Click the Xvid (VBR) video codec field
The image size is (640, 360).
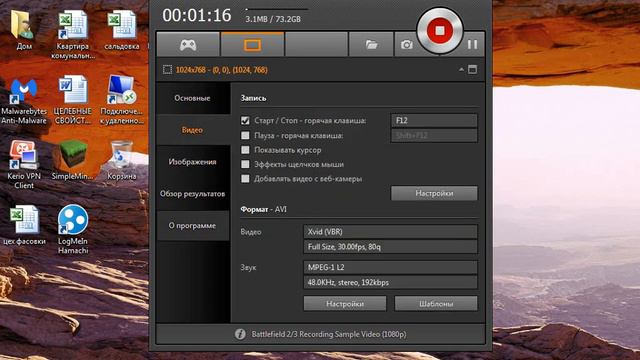(390, 231)
